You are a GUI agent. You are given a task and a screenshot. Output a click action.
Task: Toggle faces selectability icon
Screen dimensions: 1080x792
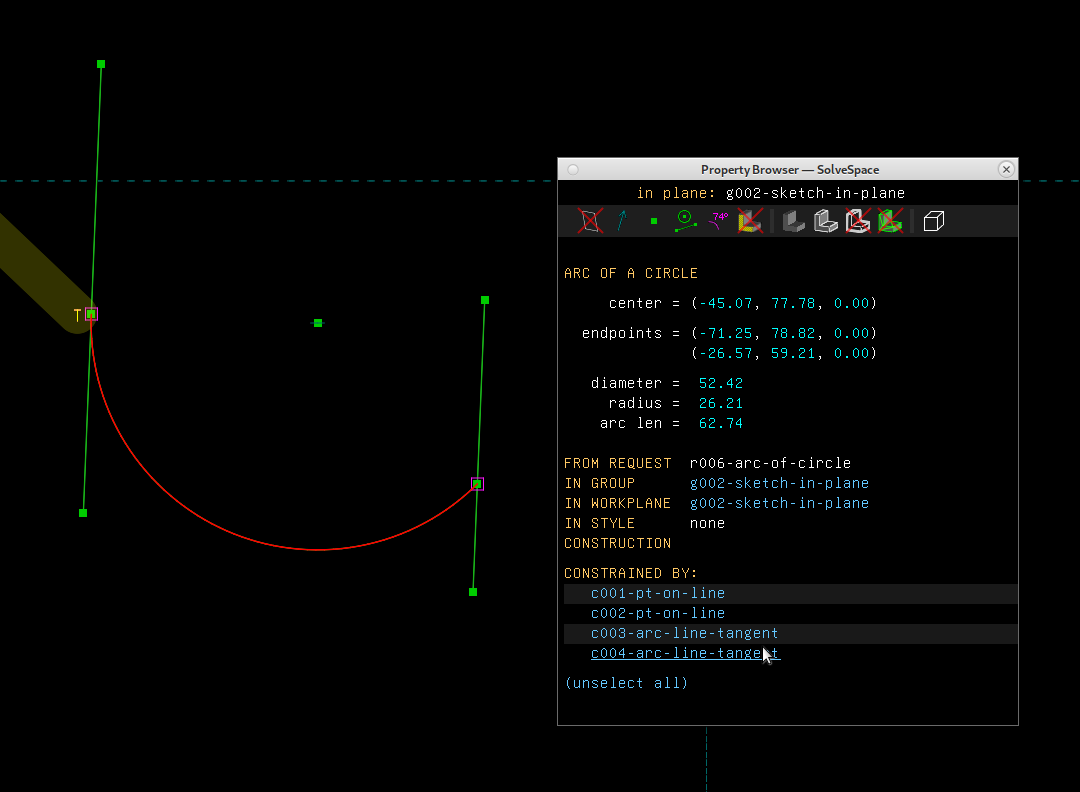pyautogui.click(x=750, y=221)
